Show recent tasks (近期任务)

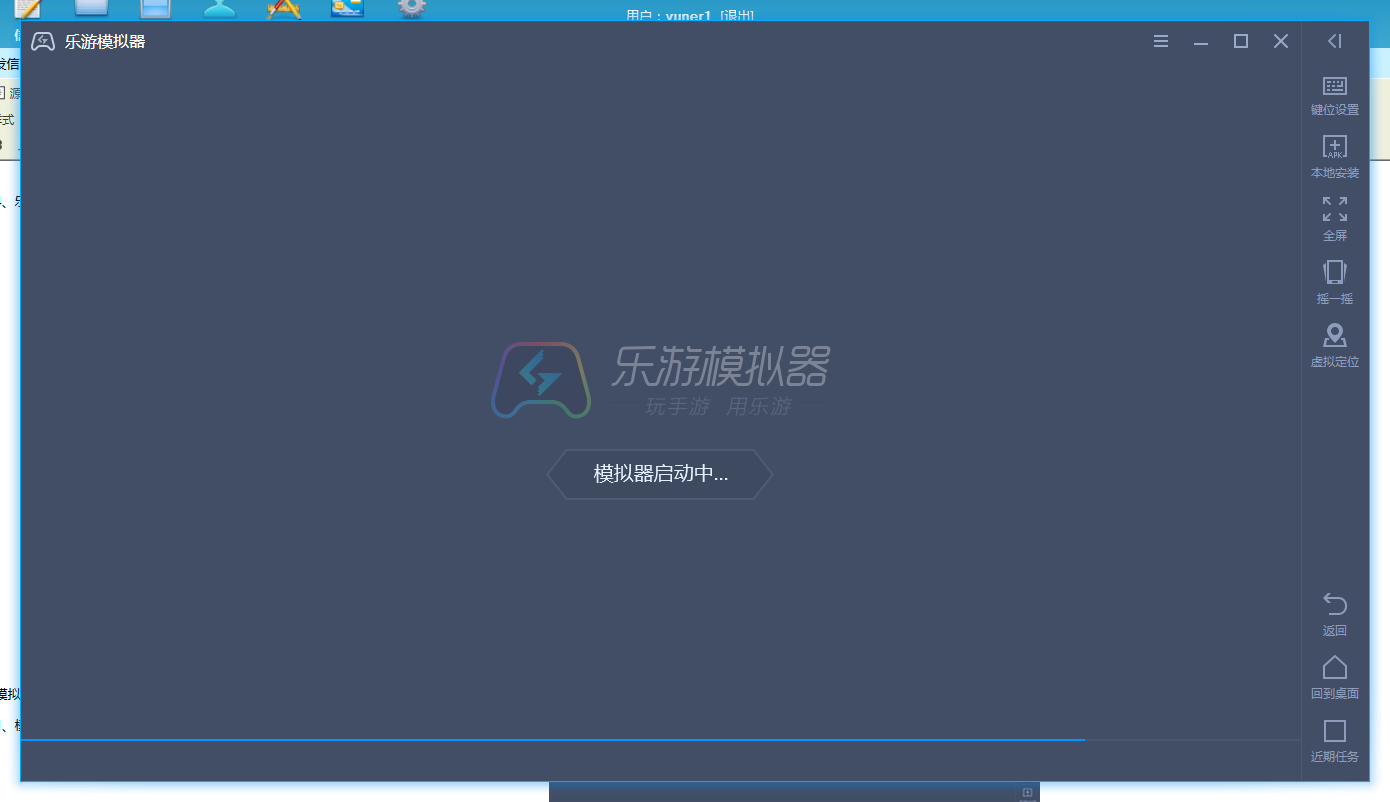pos(1335,741)
